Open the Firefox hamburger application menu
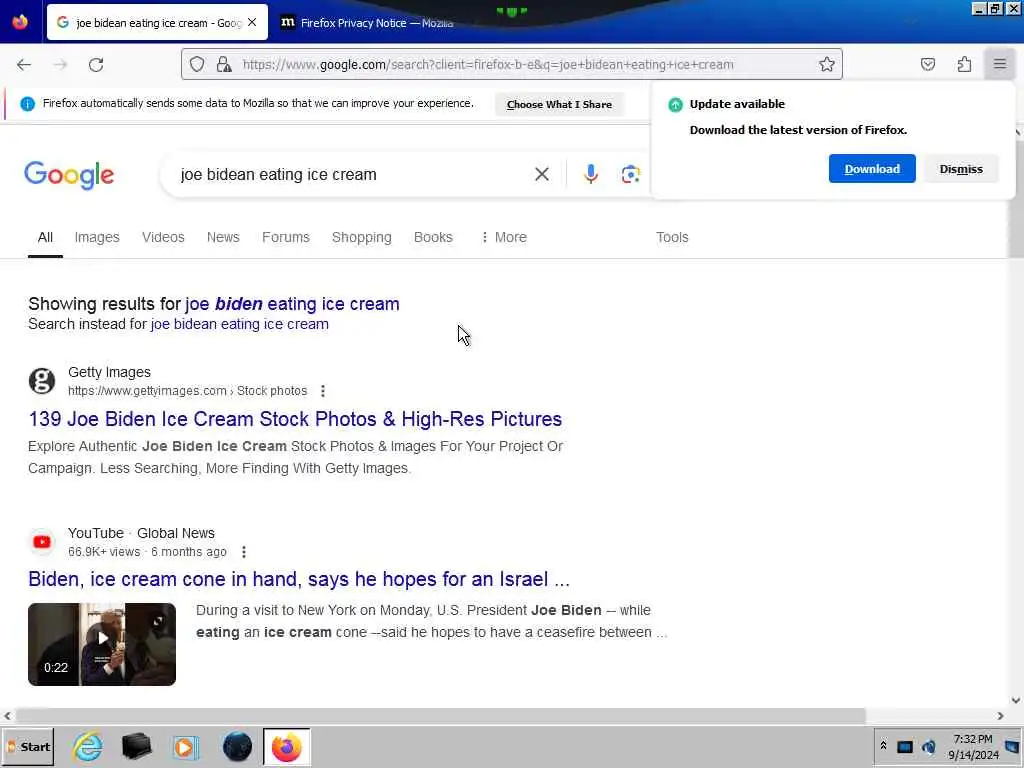This screenshot has height=768, width=1024. point(1000,64)
